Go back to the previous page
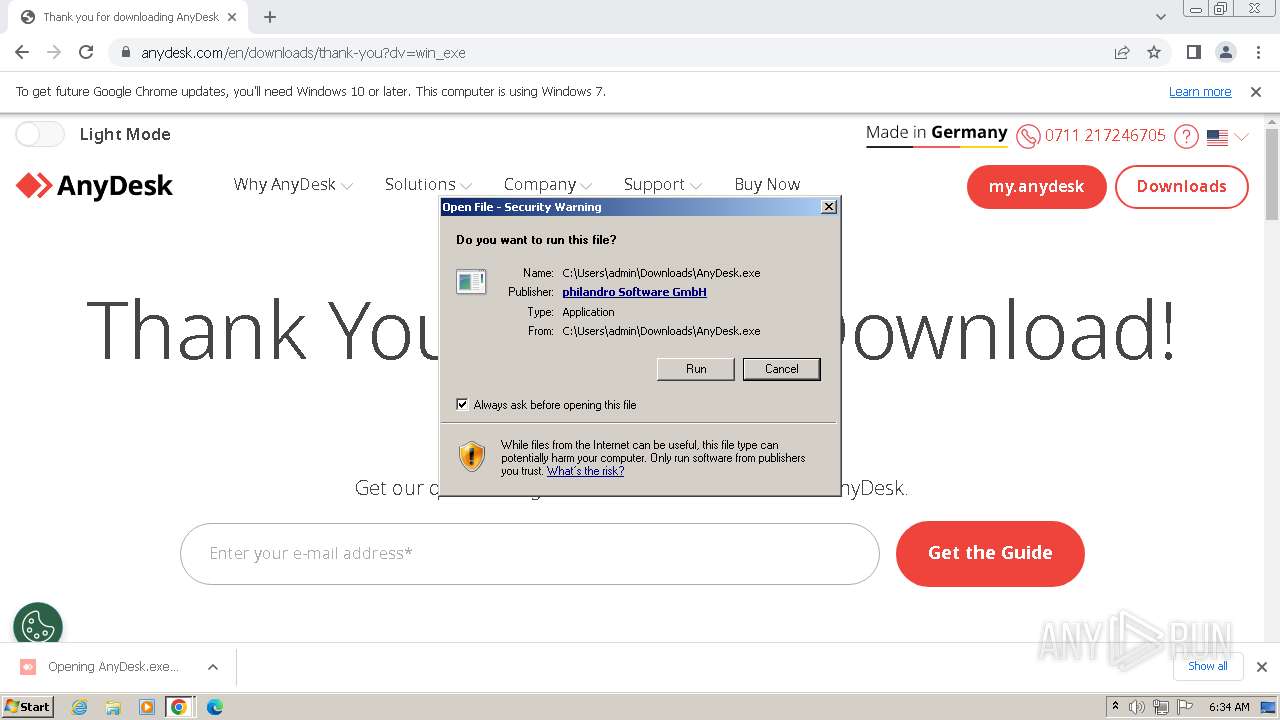This screenshot has height=720, width=1280. click(22, 52)
